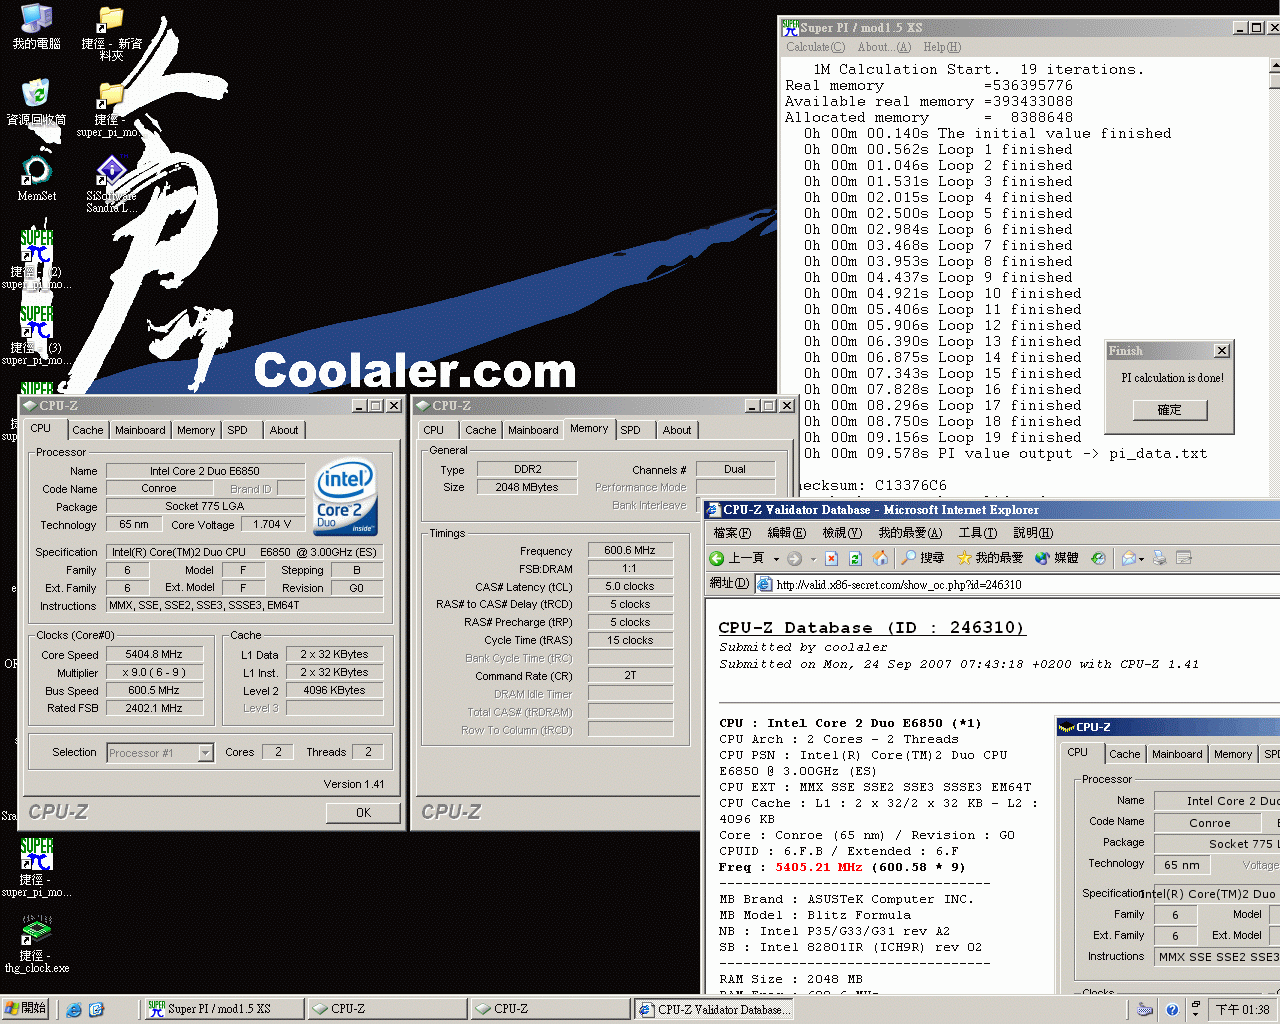Click CPU-Z Database (ID : 246310) heading

click(872, 628)
